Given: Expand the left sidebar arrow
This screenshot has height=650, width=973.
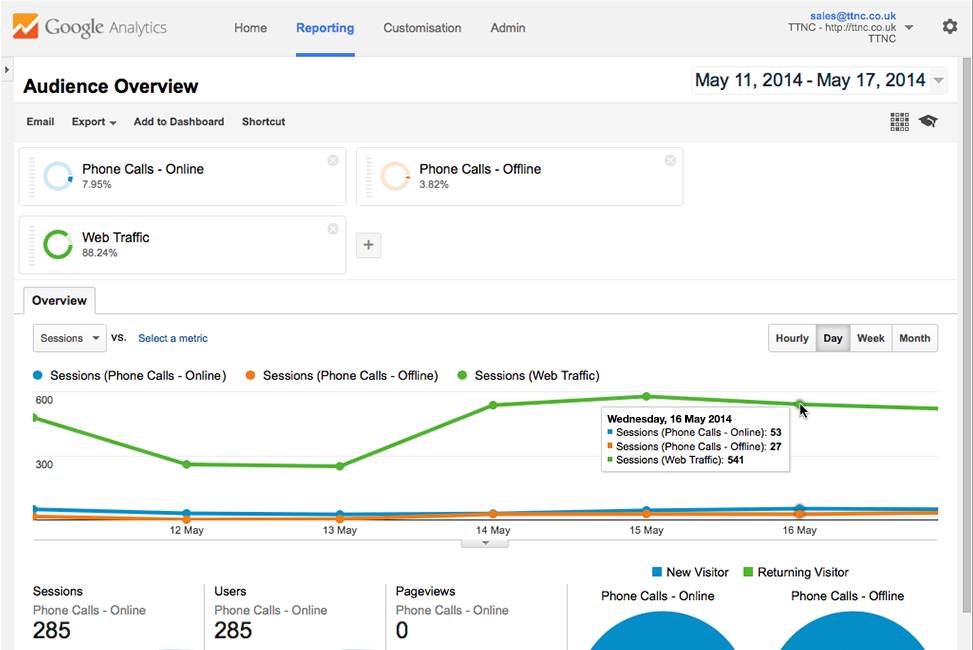Looking at the screenshot, I should pos(7,70).
